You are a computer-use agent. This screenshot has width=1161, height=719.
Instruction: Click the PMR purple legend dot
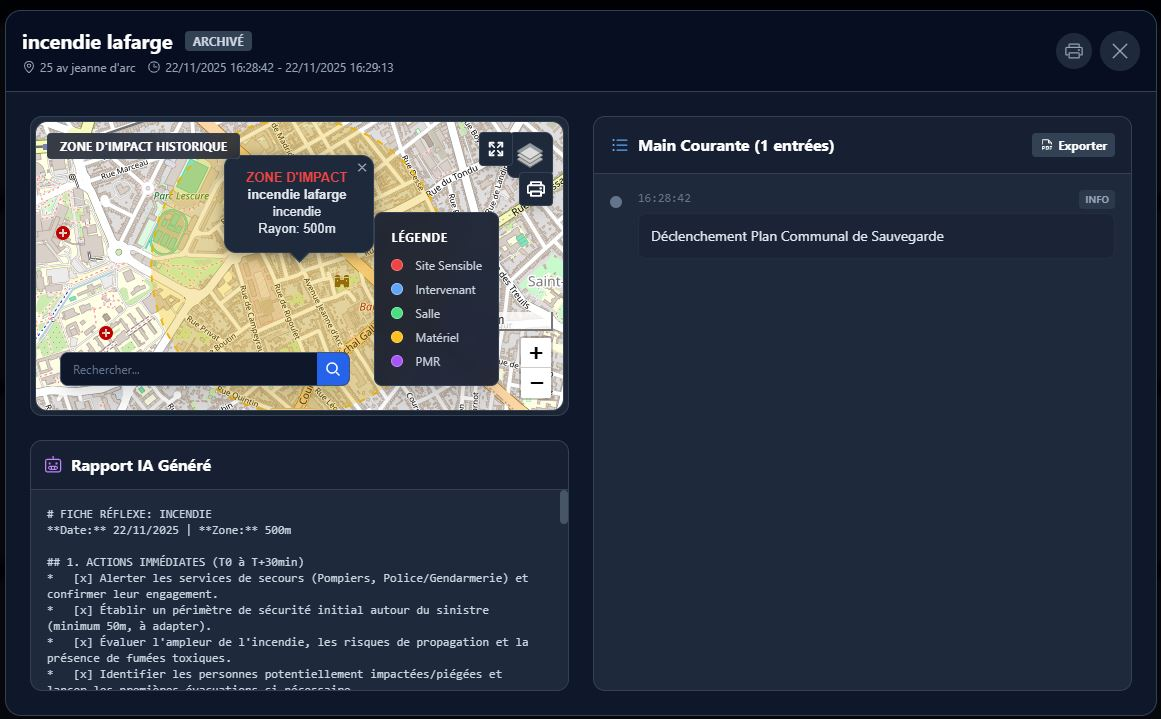click(x=397, y=362)
